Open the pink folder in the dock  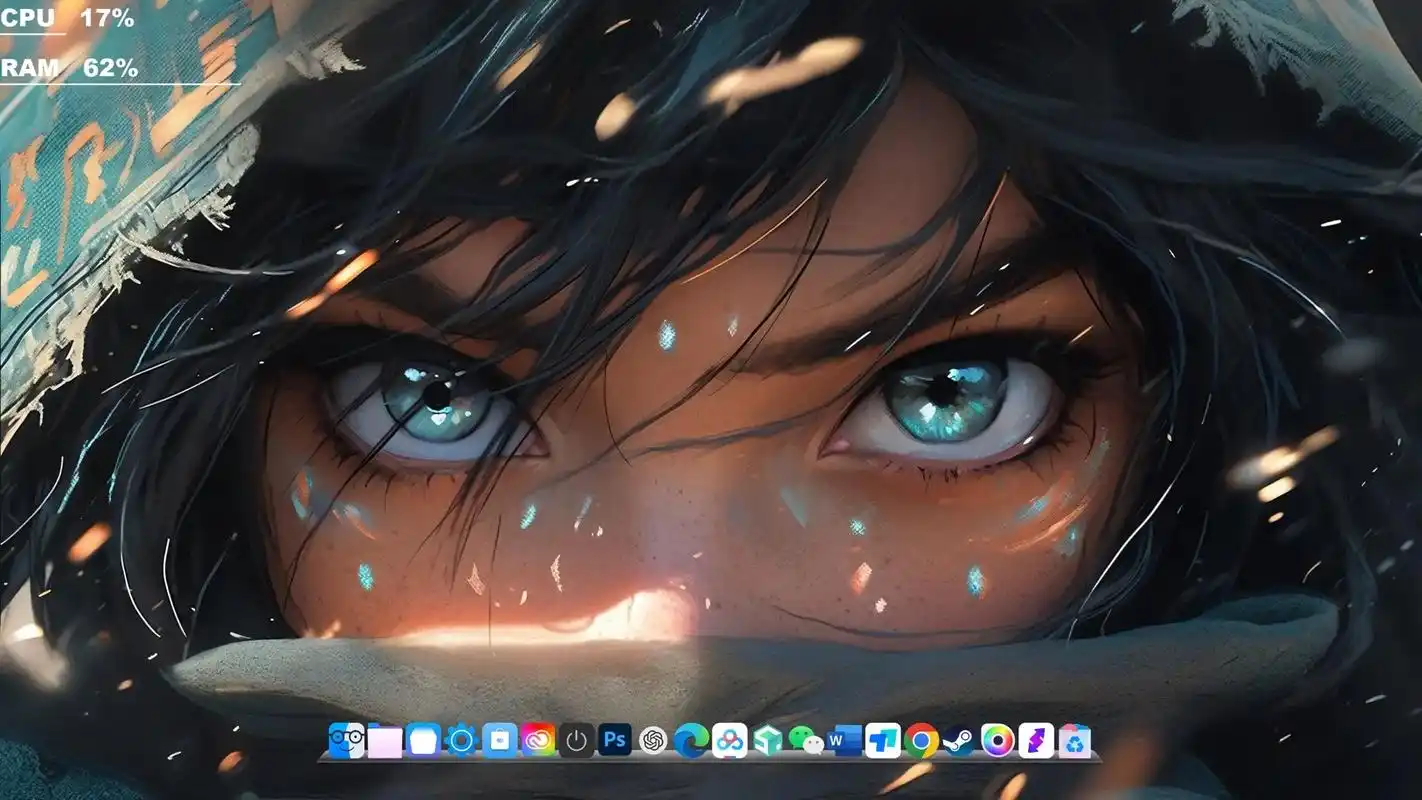click(385, 741)
